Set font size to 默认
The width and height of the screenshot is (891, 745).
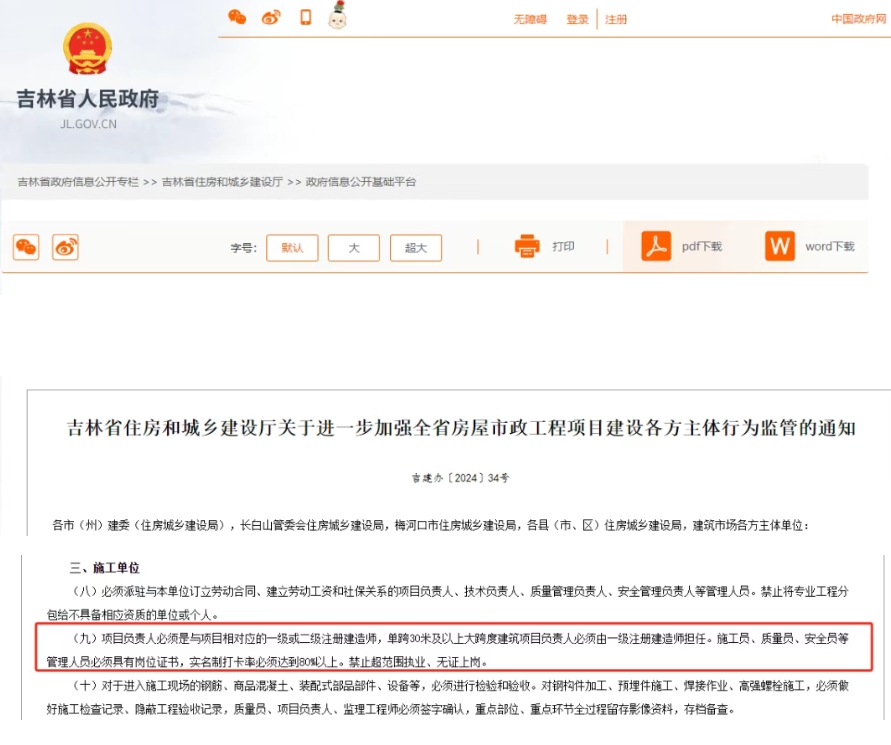(292, 248)
